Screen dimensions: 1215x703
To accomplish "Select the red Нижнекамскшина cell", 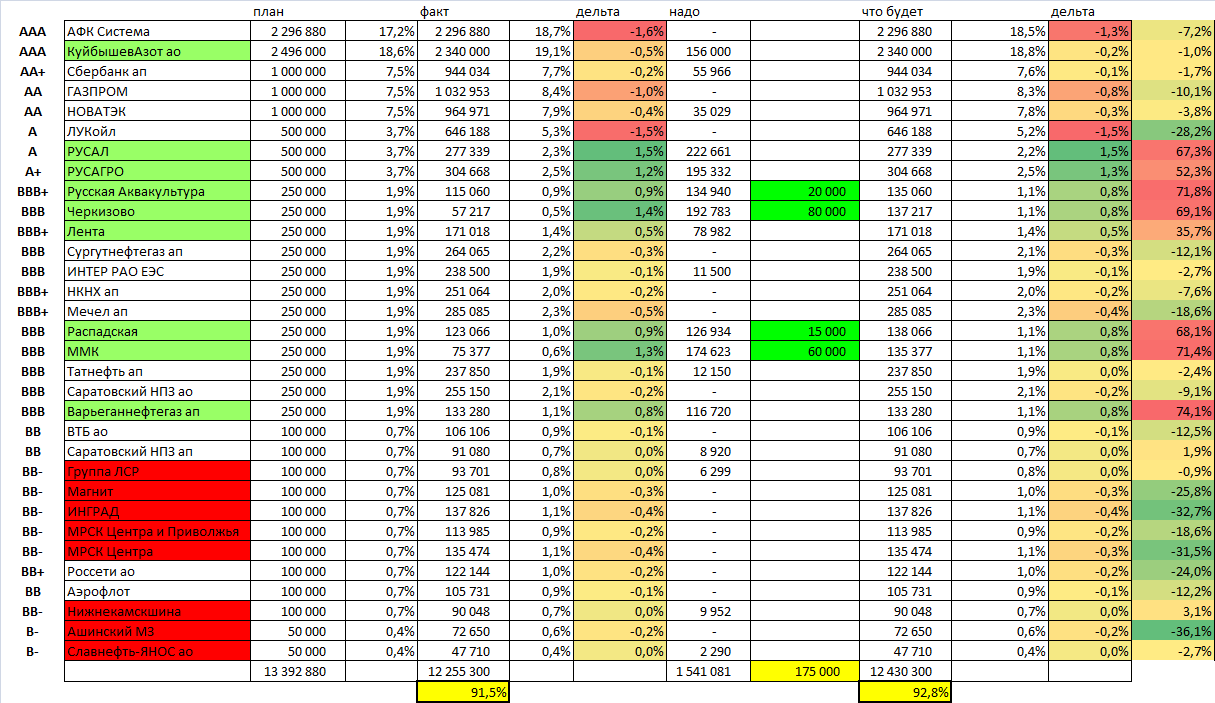I will (x=156, y=611).
